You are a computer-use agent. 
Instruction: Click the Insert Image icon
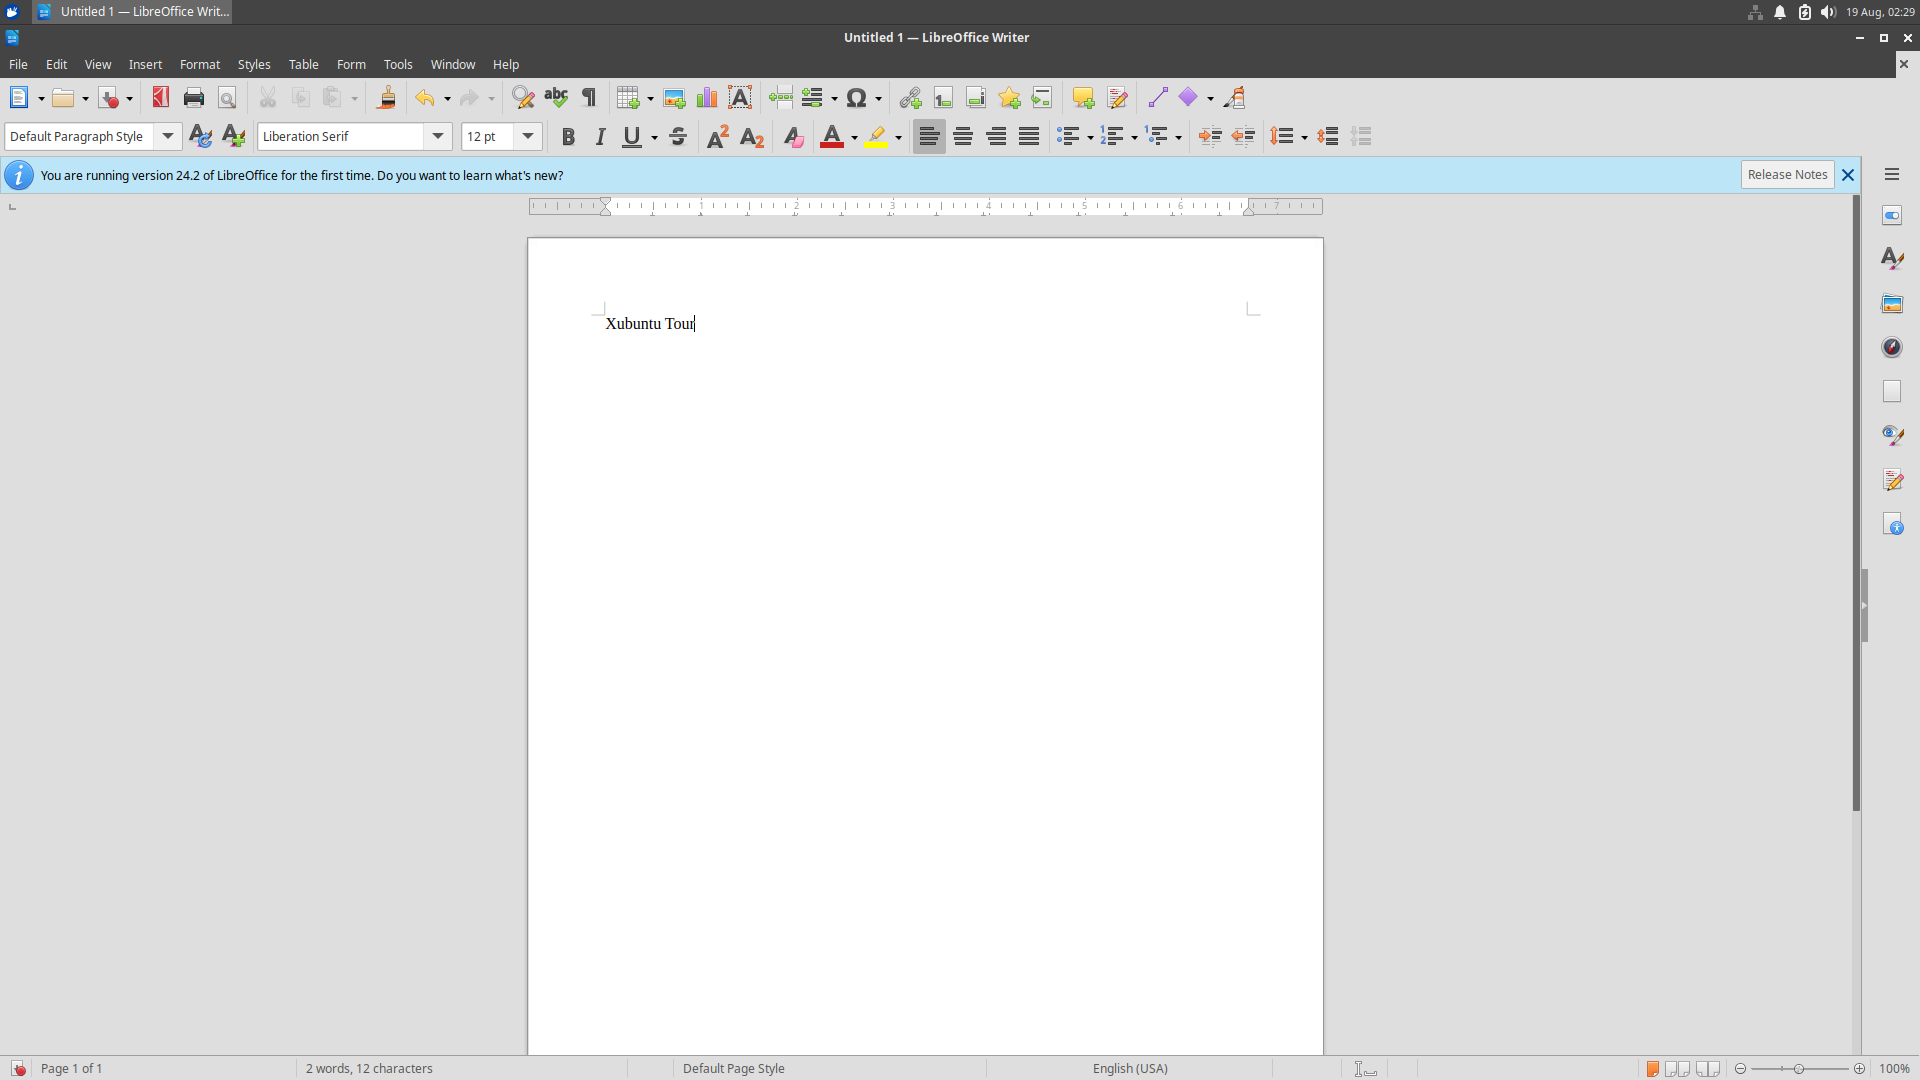[x=674, y=97]
